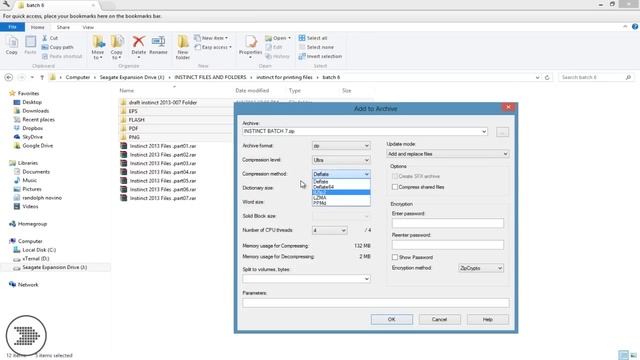Select Instinct 2013 Files .part01.rar
Screen dimensions: 640x360
tap(162, 146)
